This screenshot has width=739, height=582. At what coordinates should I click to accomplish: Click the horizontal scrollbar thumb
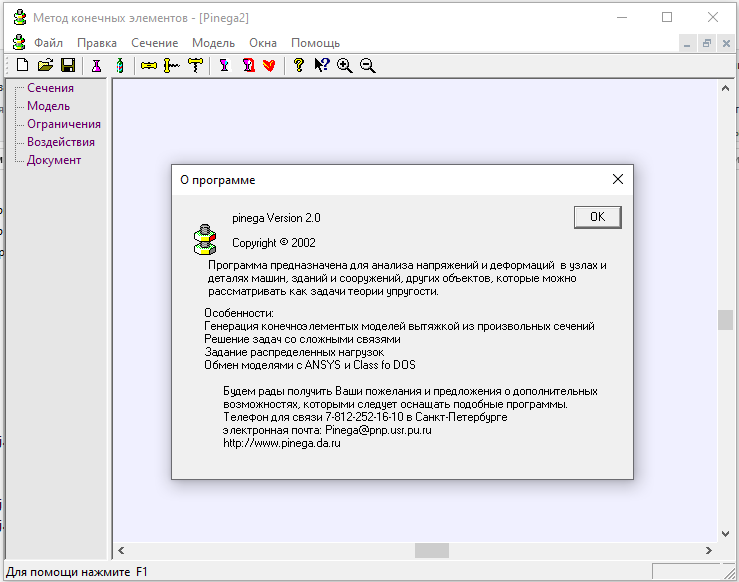(432, 550)
